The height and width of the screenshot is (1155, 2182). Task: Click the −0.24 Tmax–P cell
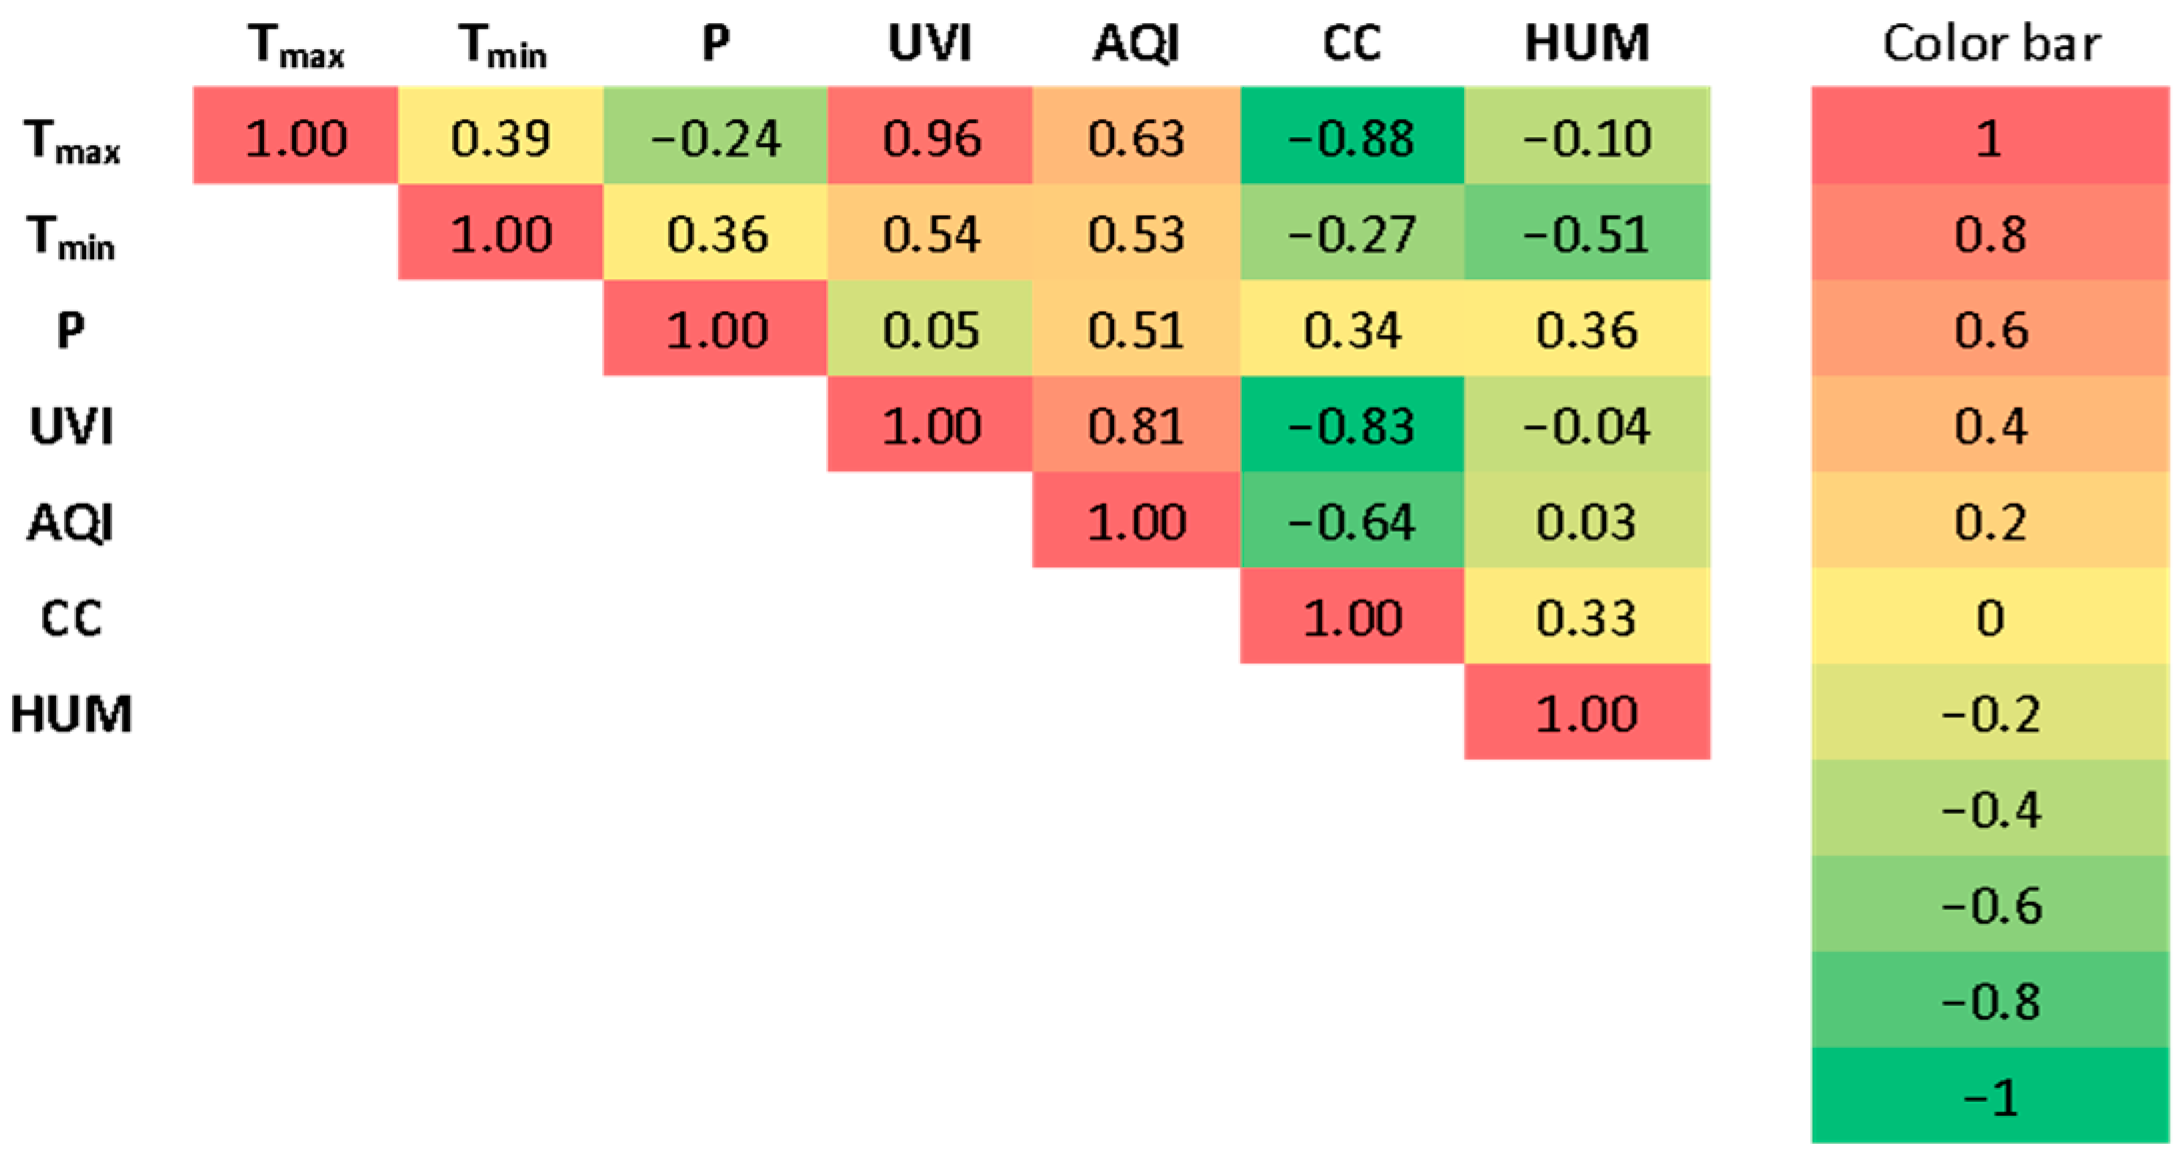point(715,137)
